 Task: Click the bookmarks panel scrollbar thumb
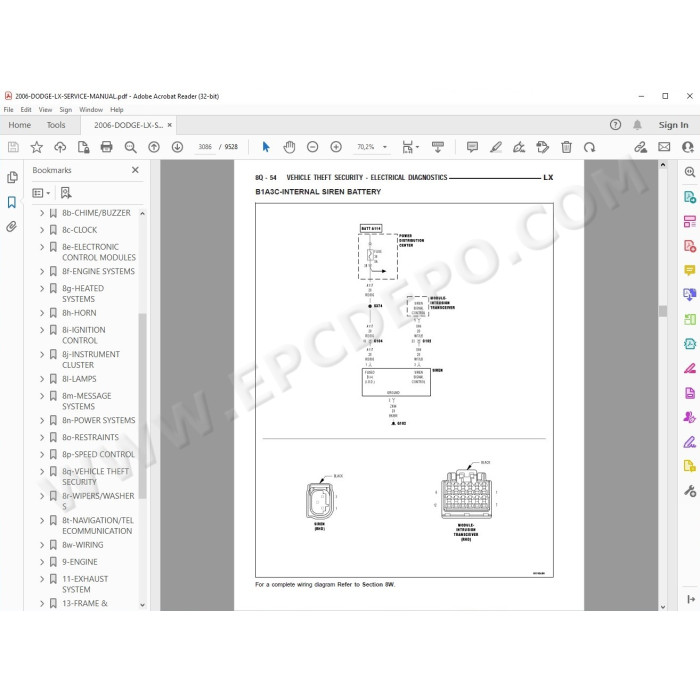[142, 406]
